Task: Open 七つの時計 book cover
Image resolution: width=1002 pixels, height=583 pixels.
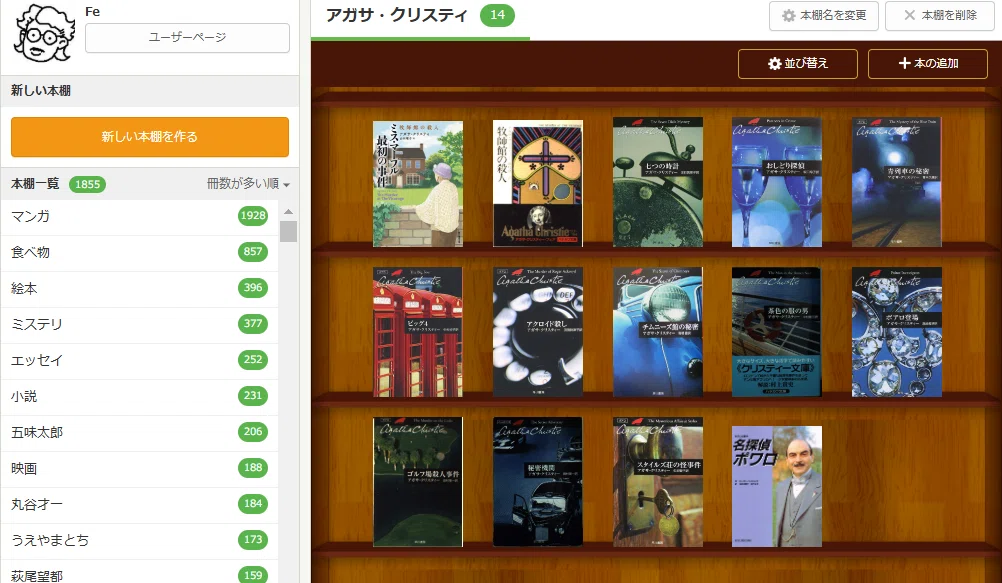Action: coord(658,182)
